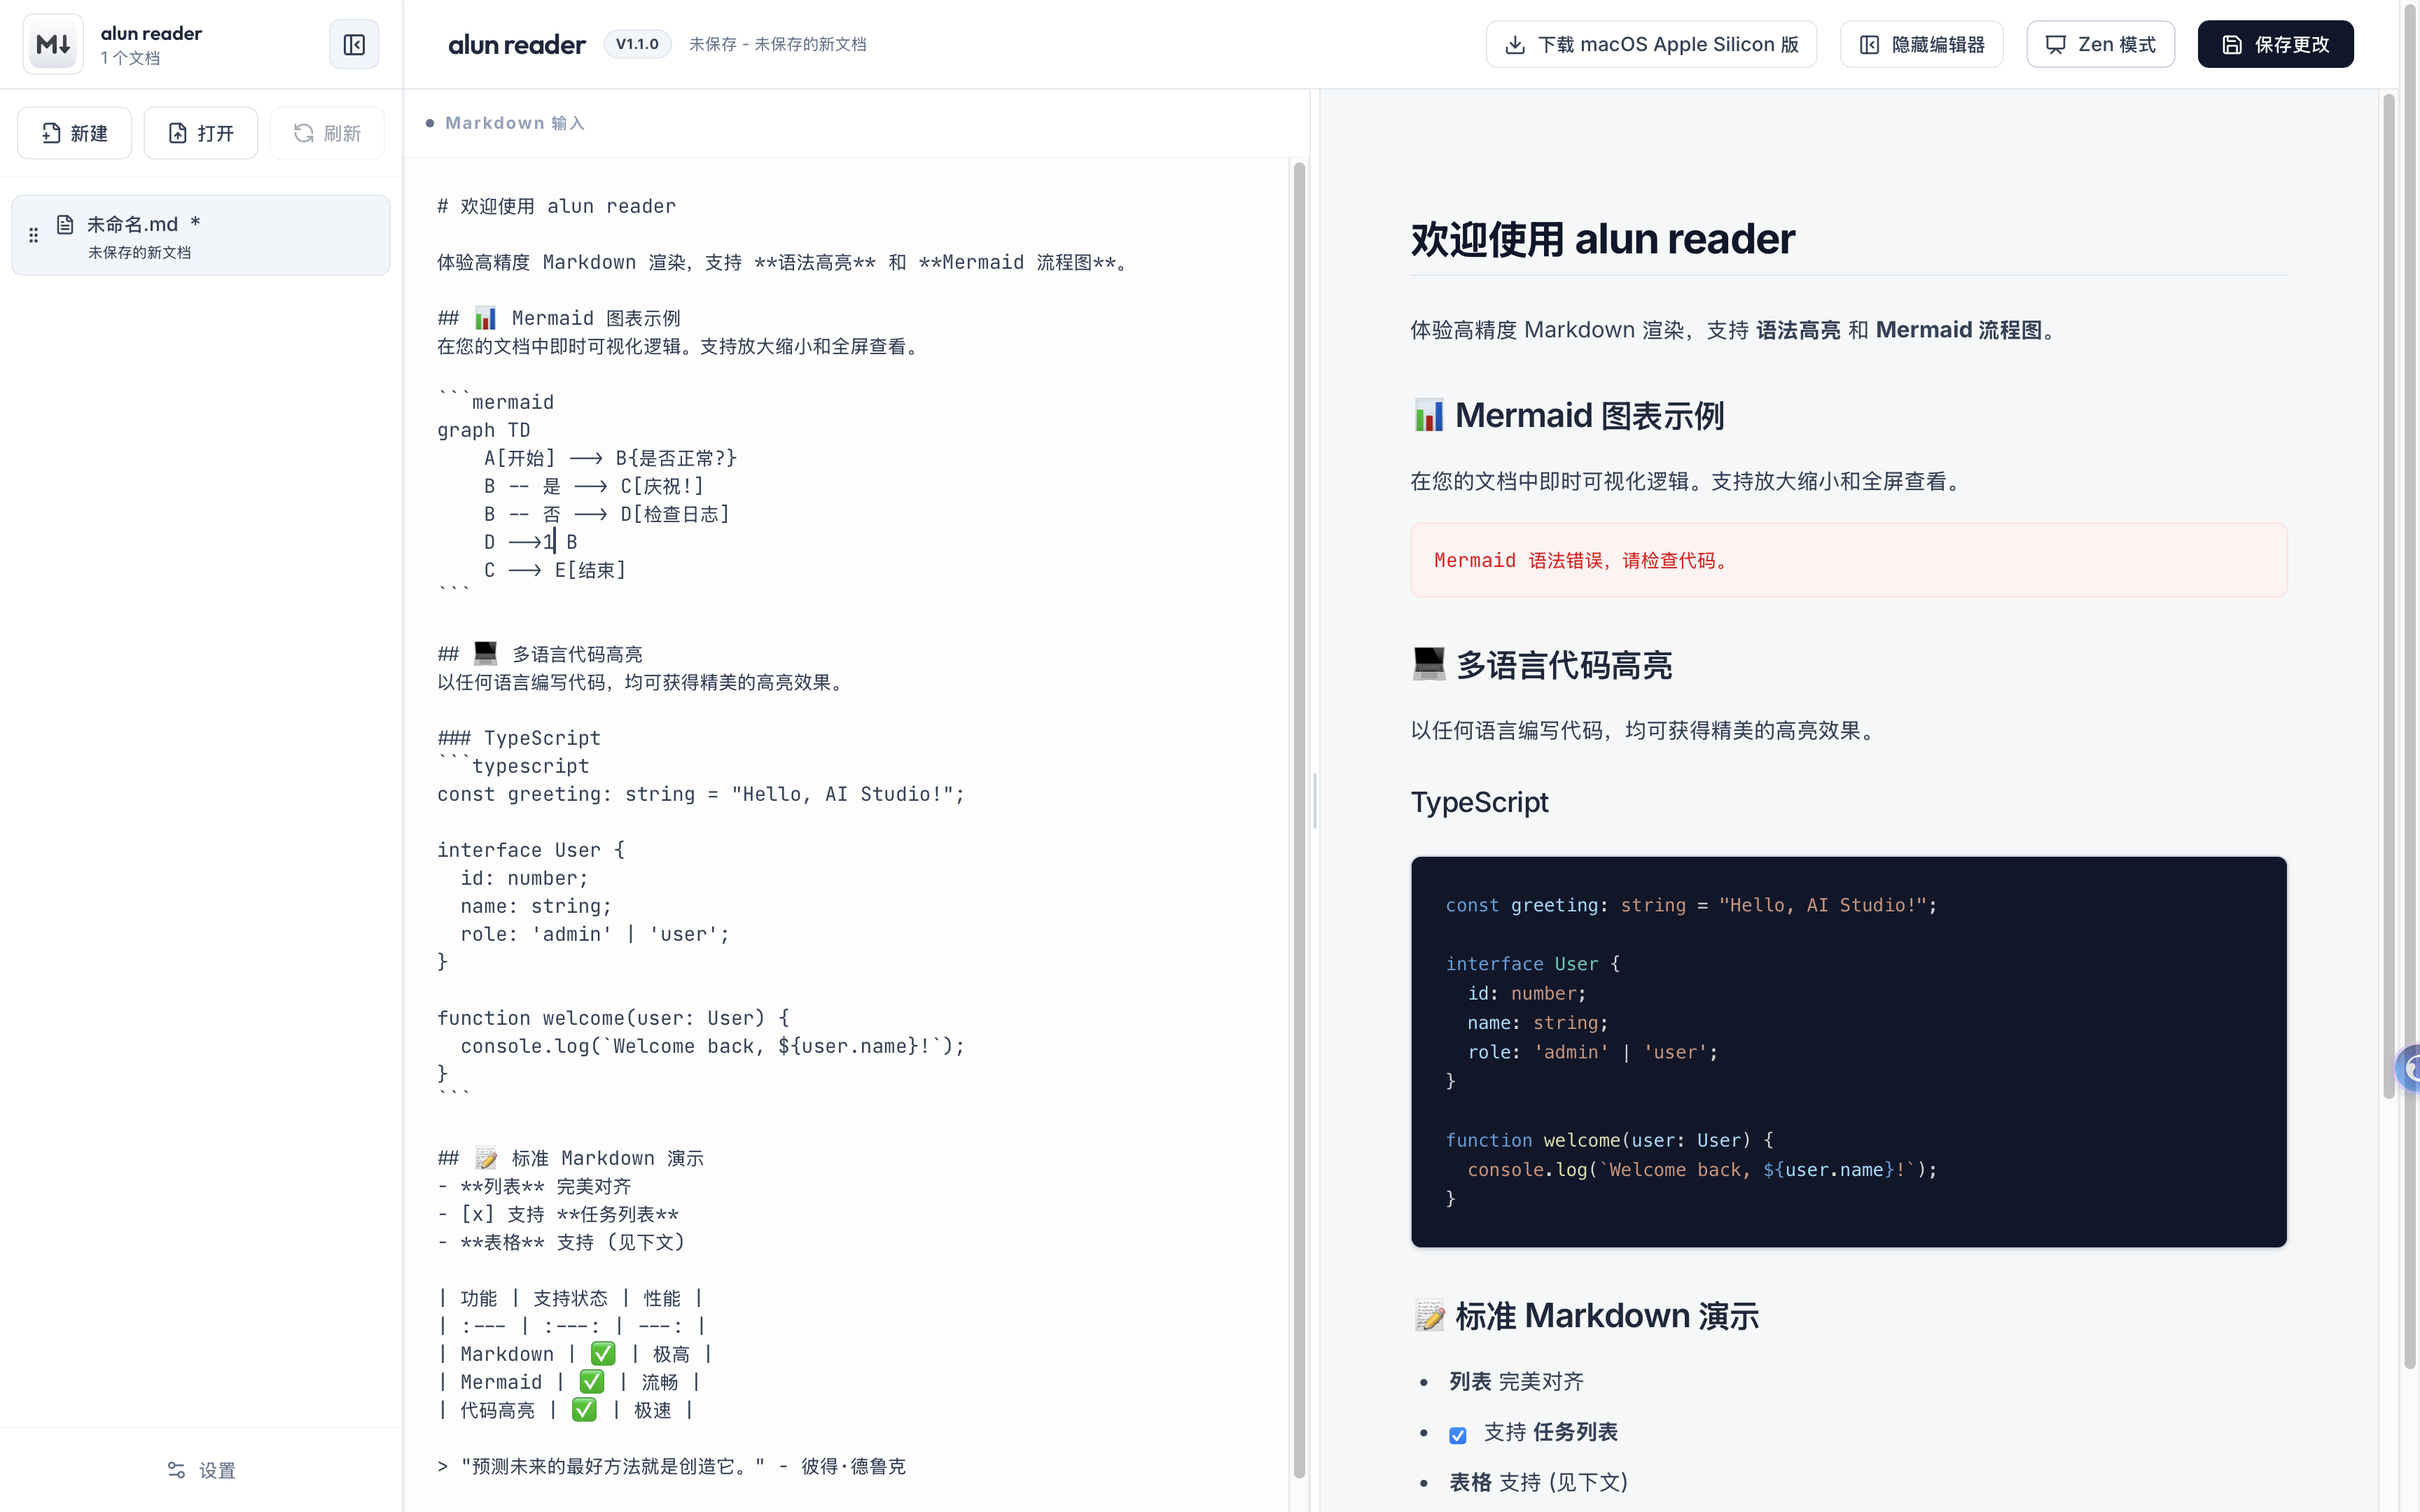Save changes with 保存更改 button
The image size is (2420, 1512).
[x=2275, y=44]
